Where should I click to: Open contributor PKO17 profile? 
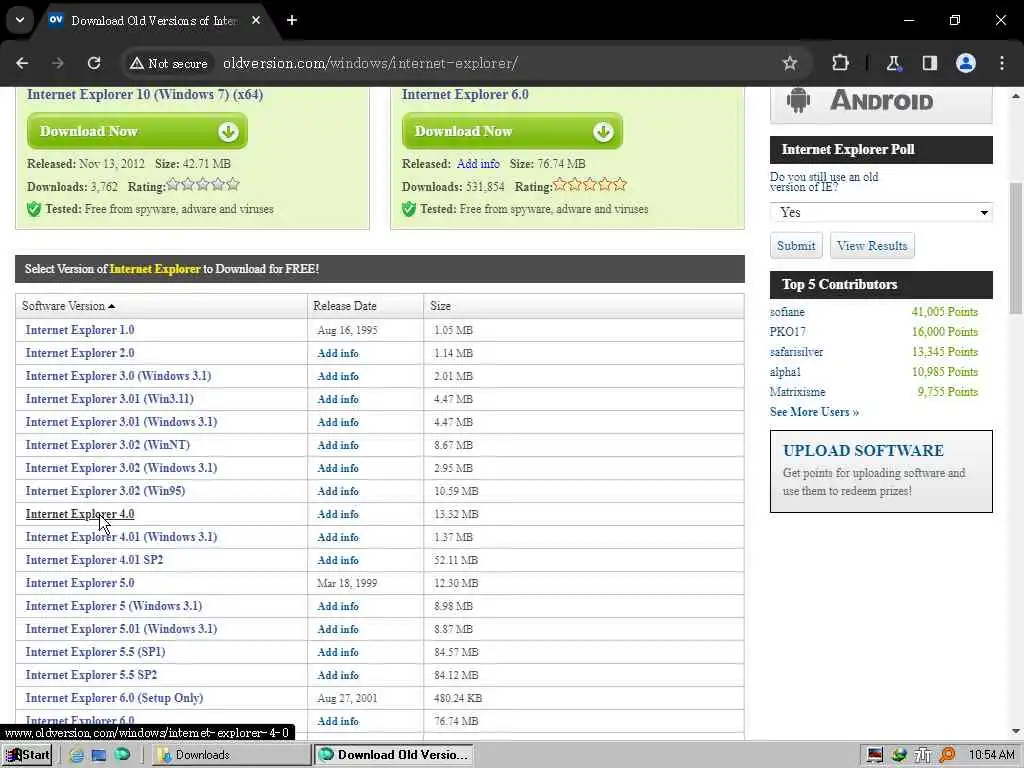(x=788, y=332)
